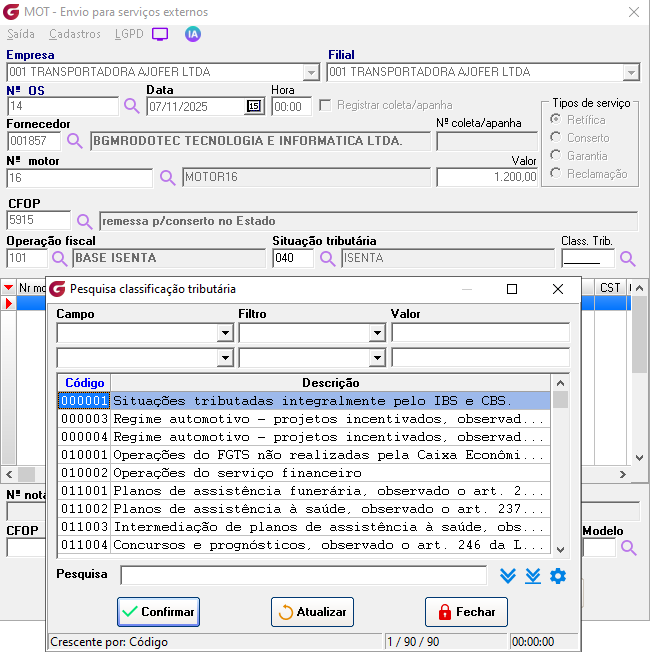Open first Filtro dropdown
This screenshot has height=652, width=651.
click(x=377, y=333)
